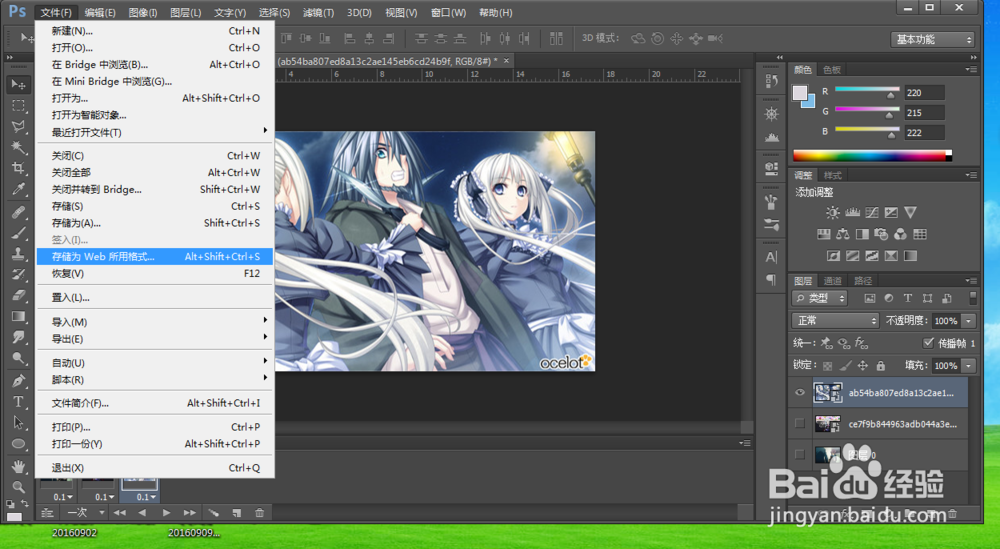
Task: Click the foreground color swatch
Action: (800, 93)
